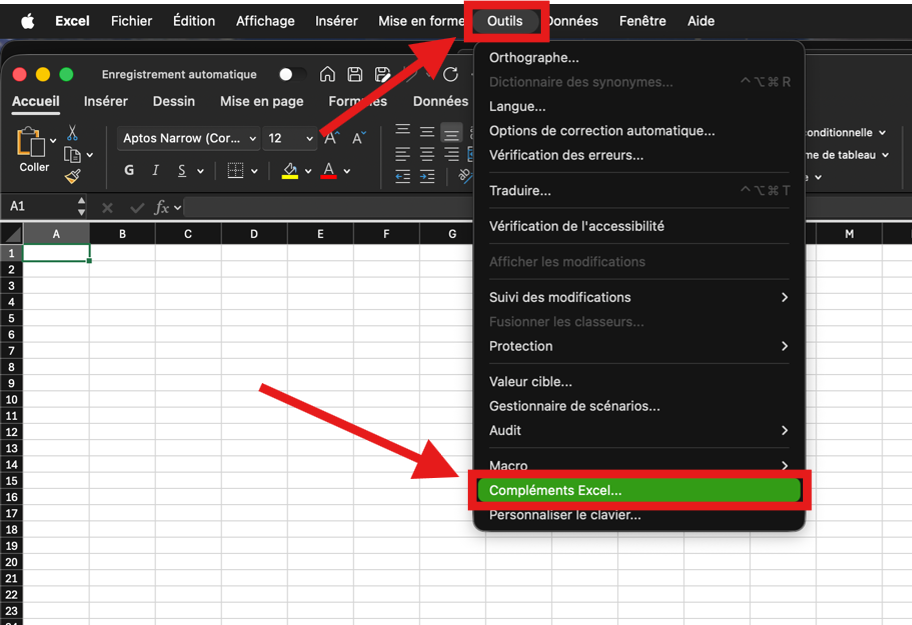This screenshot has height=625, width=912.
Task: Open the borders dropdown arrow
Action: [254, 171]
